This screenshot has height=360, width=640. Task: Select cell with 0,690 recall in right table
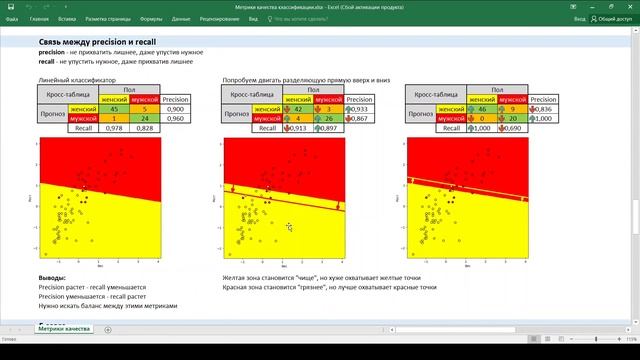point(513,128)
